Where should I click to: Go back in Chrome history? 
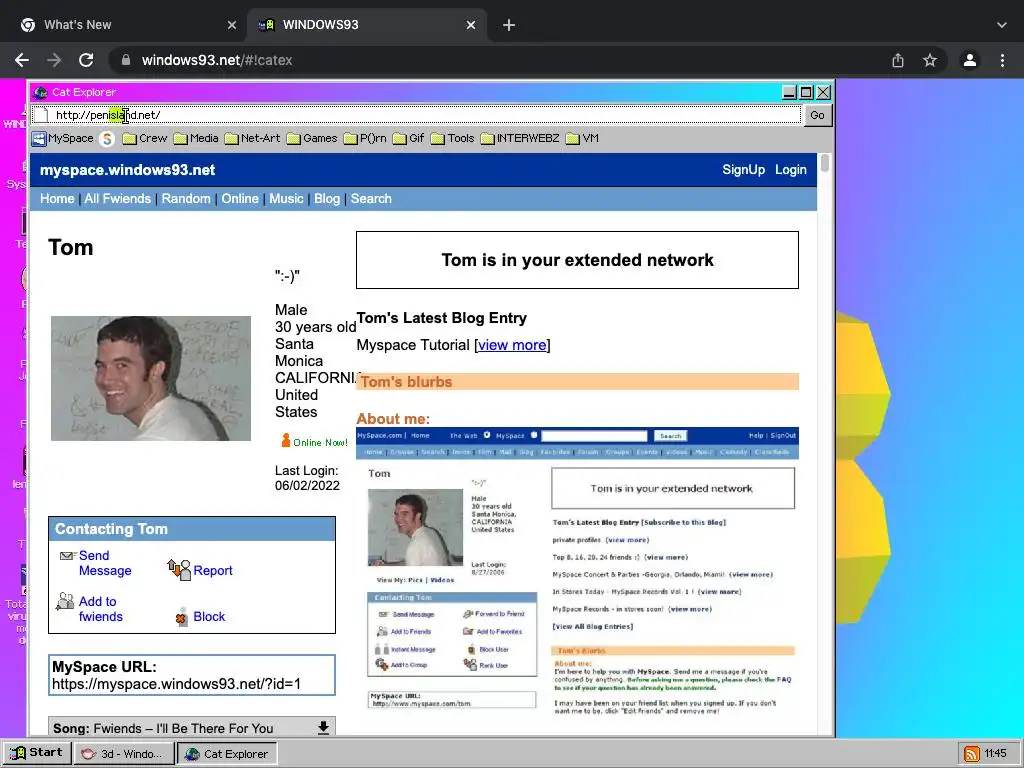(22, 60)
